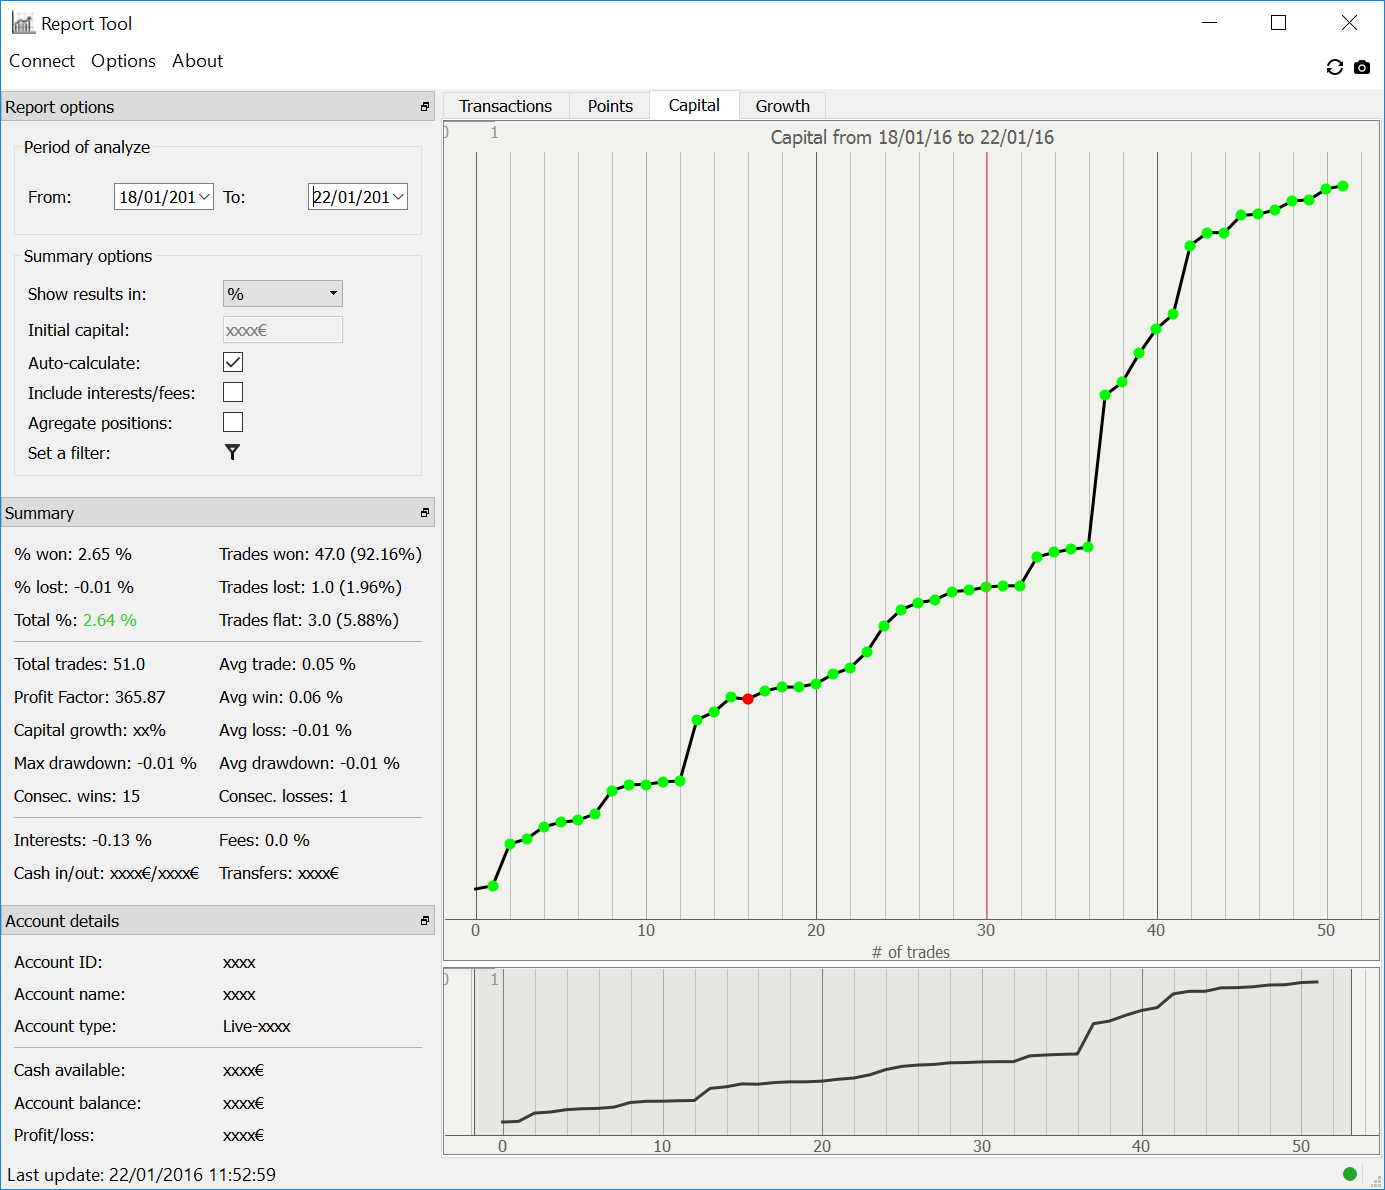The image size is (1385, 1190).
Task: Select the Capital tab
Action: (694, 105)
